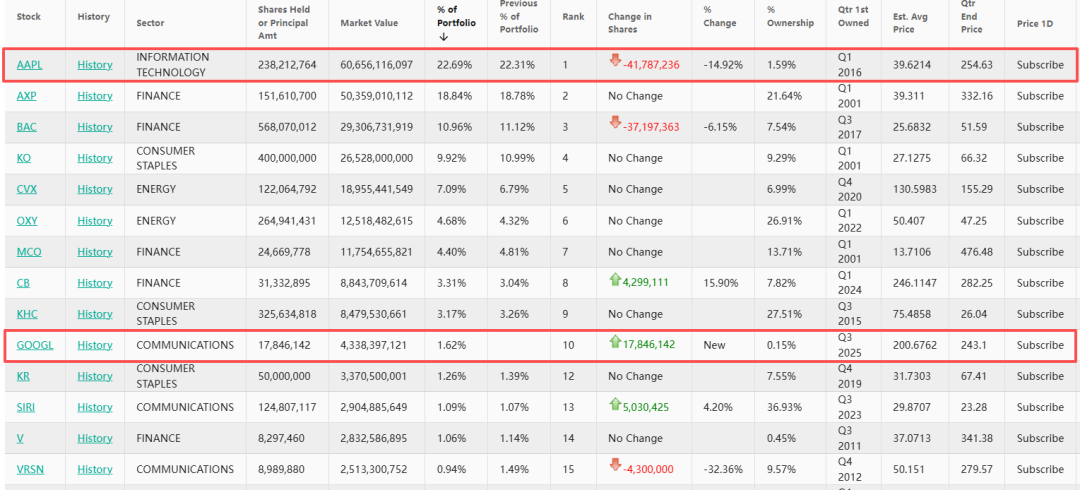The height and width of the screenshot is (490, 1080).
Task: Click Subscribe in the AAPL row
Action: pos(1040,65)
